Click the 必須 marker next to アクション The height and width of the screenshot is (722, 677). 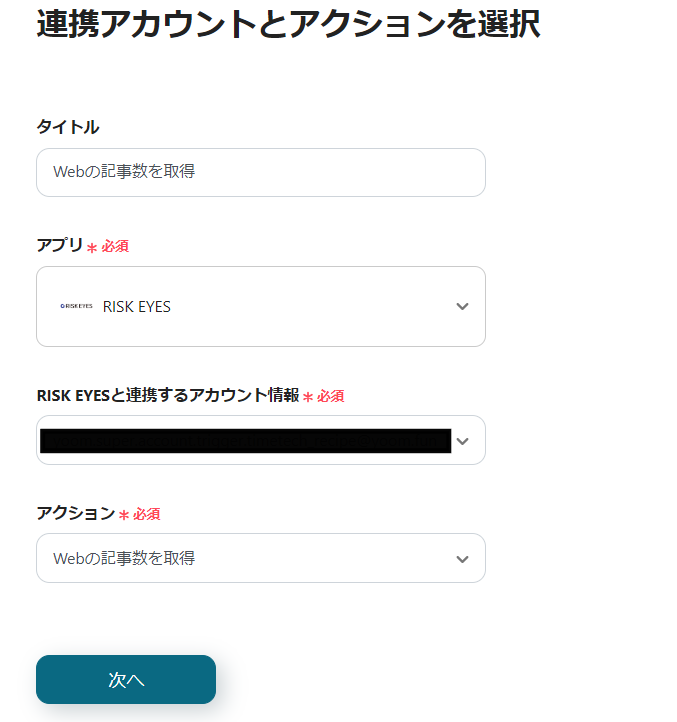[147, 514]
